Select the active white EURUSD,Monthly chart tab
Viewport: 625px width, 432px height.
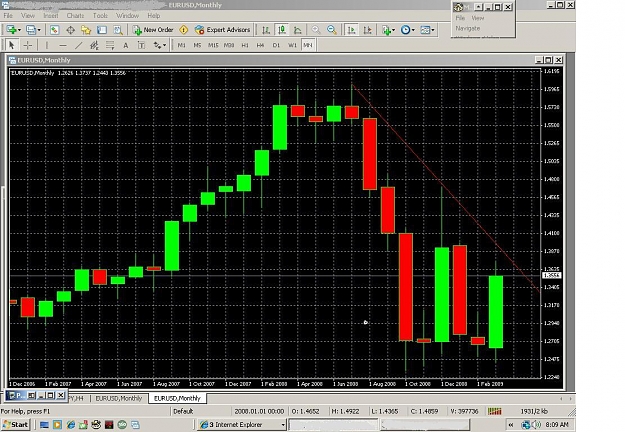pyautogui.click(x=177, y=398)
